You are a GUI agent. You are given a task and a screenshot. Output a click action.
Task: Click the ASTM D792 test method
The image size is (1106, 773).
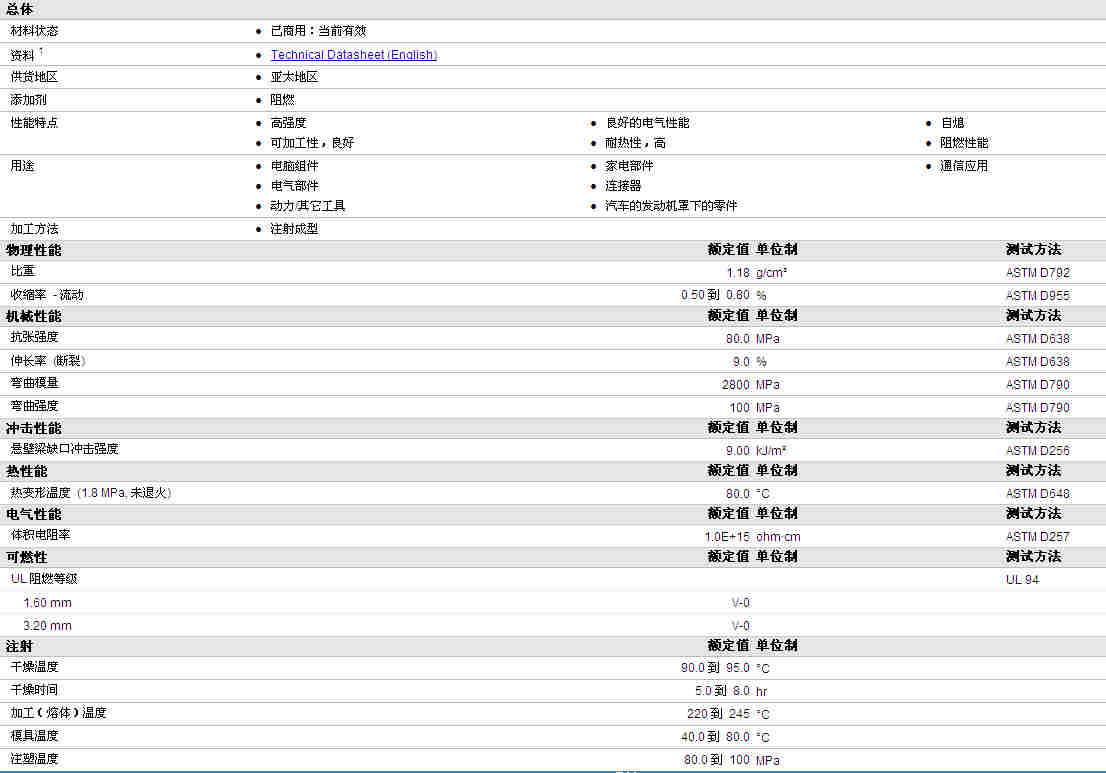[x=1038, y=273]
